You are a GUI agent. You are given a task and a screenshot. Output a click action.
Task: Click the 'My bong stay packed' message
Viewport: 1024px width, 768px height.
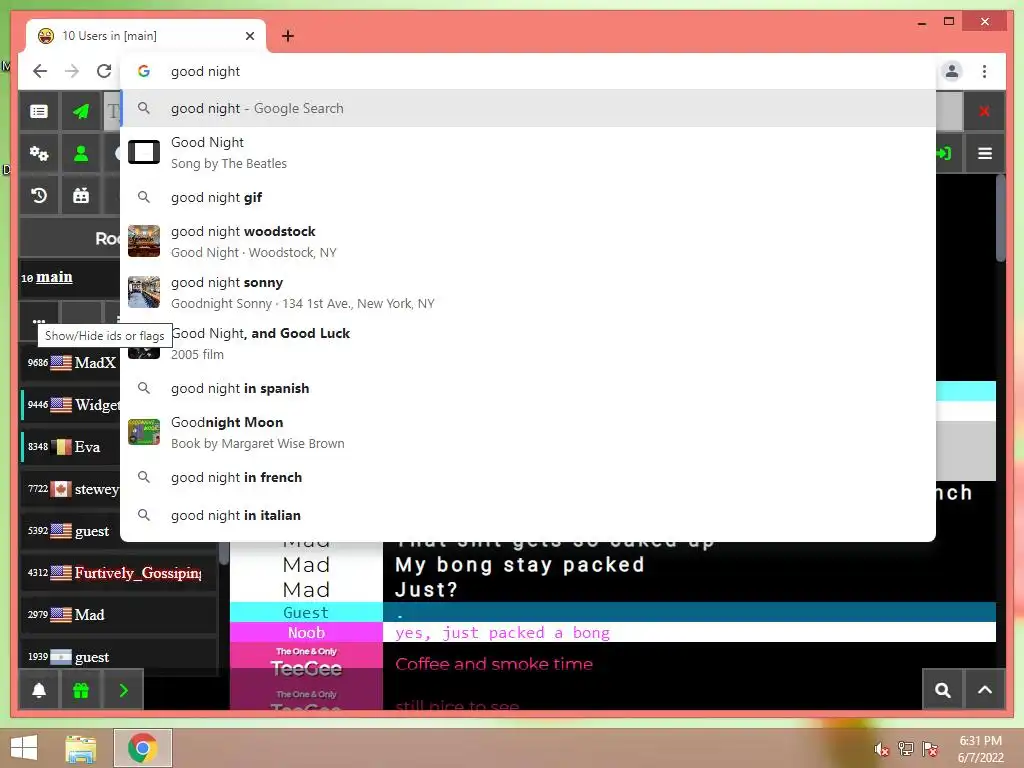(520, 564)
